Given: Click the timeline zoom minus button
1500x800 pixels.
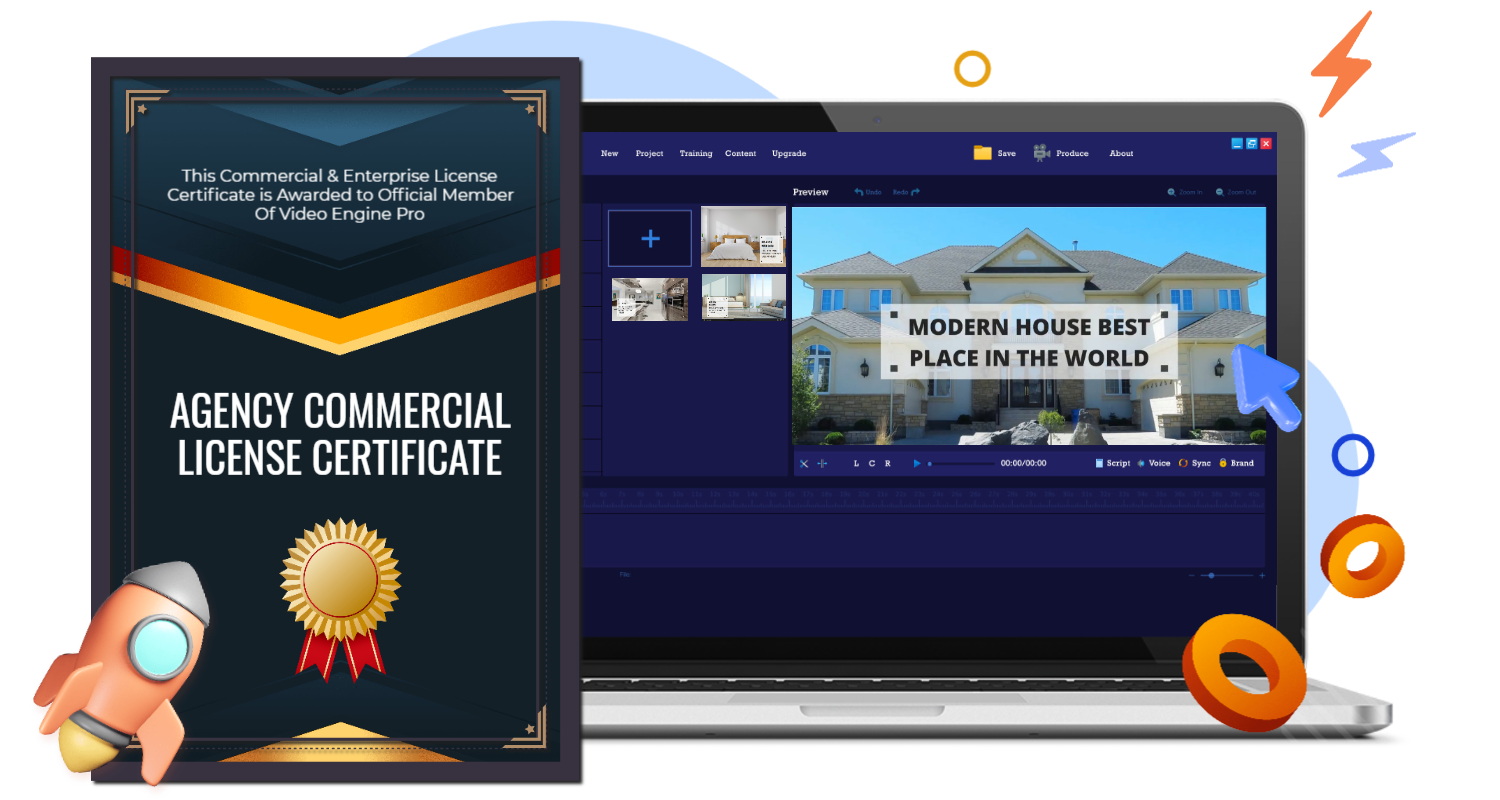Looking at the screenshot, I should tap(1192, 575).
